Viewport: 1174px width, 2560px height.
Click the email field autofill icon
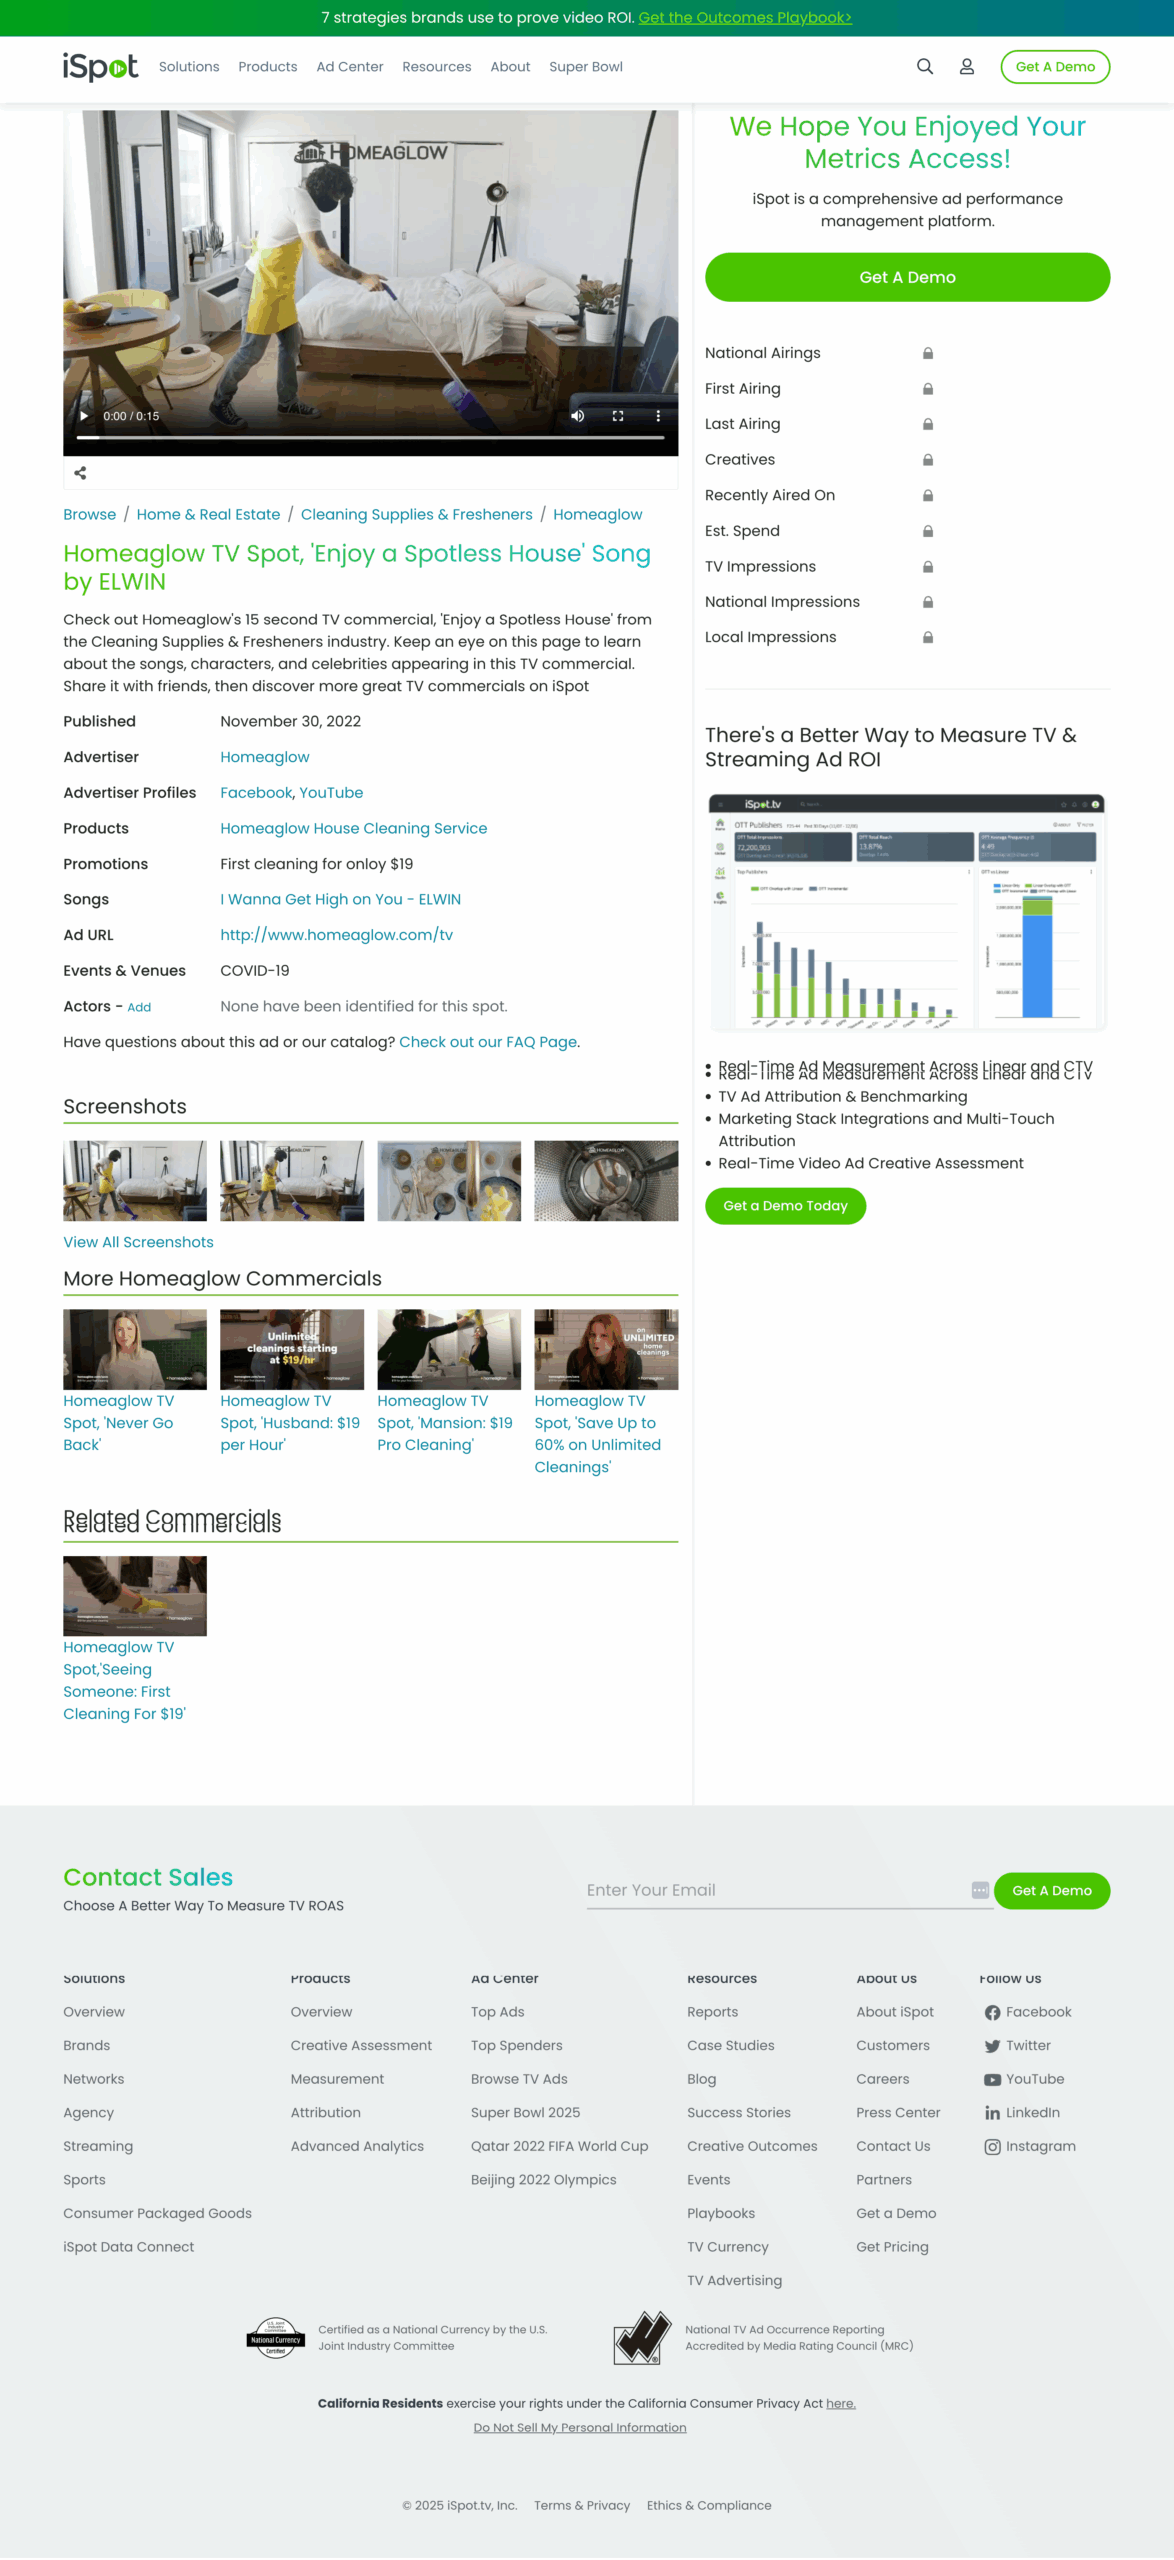[x=980, y=1890]
